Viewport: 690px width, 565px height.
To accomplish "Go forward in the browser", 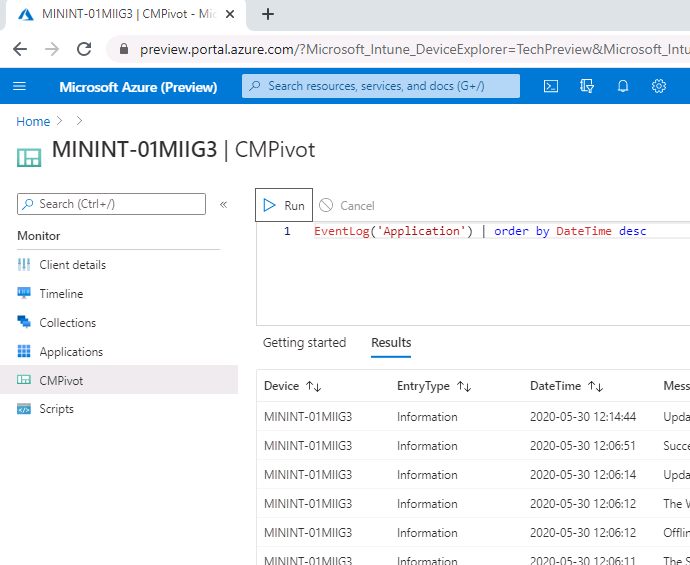I will [52, 49].
